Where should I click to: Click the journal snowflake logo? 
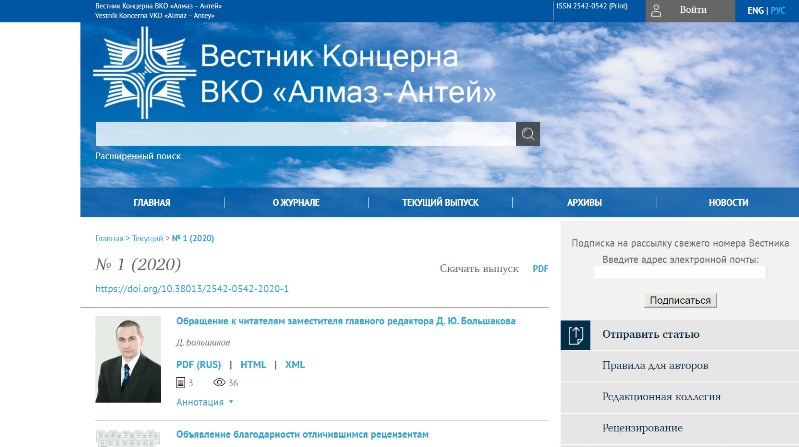click(x=138, y=72)
